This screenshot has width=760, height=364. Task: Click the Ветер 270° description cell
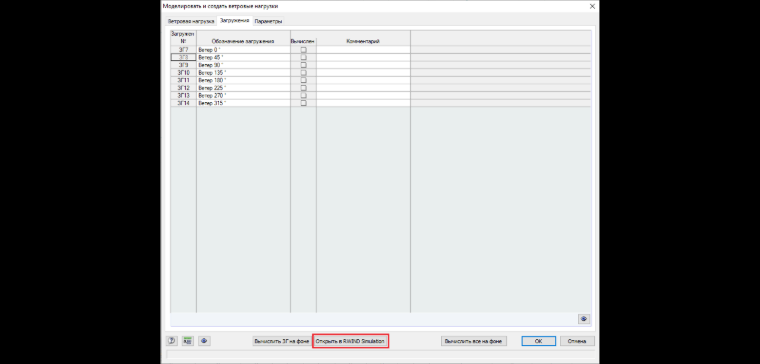tap(243, 95)
